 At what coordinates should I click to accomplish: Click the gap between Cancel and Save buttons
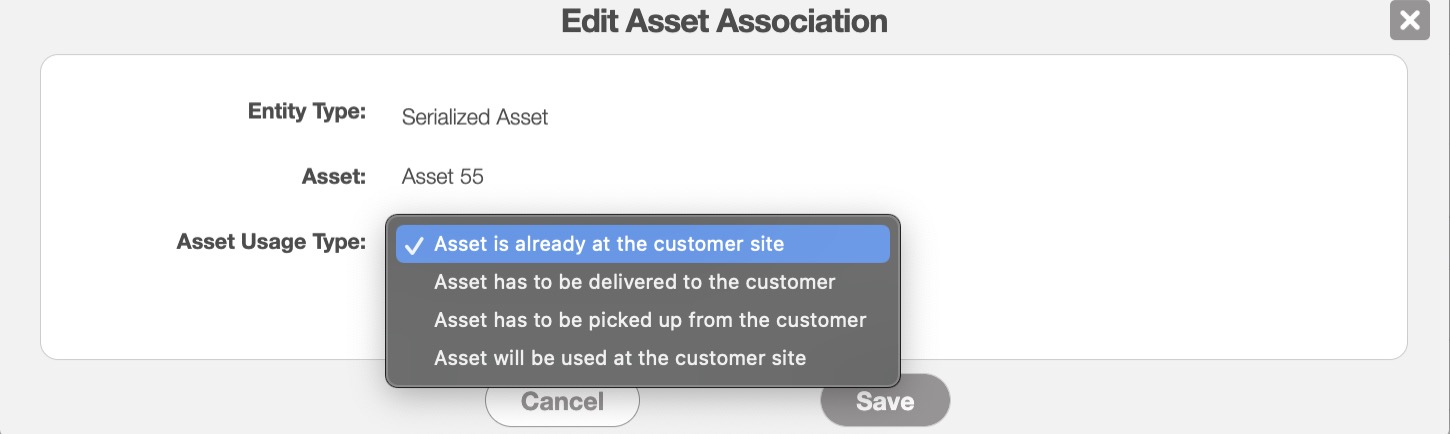pyautogui.click(x=730, y=401)
